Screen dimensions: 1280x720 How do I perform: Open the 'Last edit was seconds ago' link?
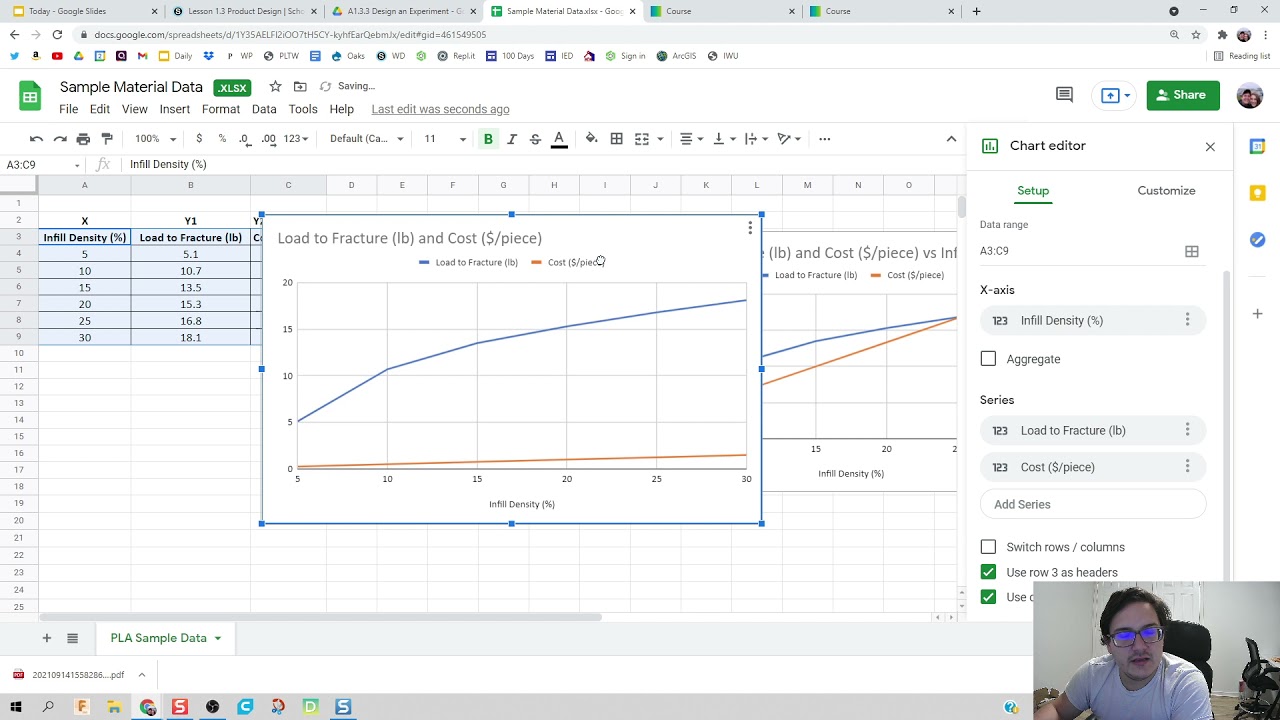(x=440, y=109)
